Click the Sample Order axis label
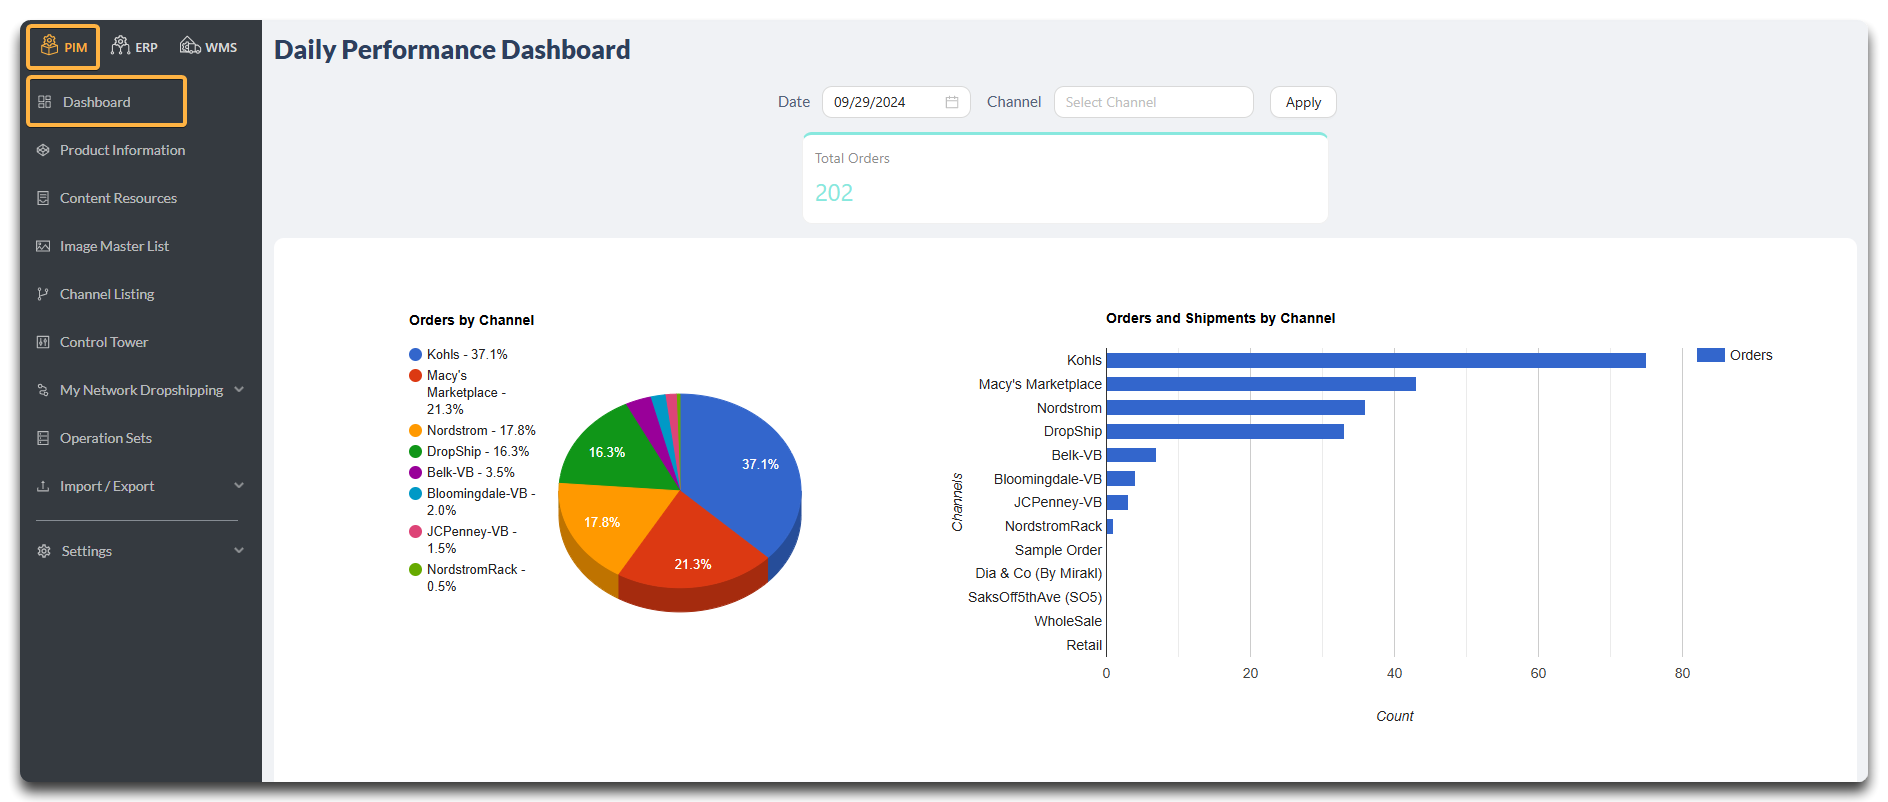The image size is (1888, 802). (x=1058, y=550)
